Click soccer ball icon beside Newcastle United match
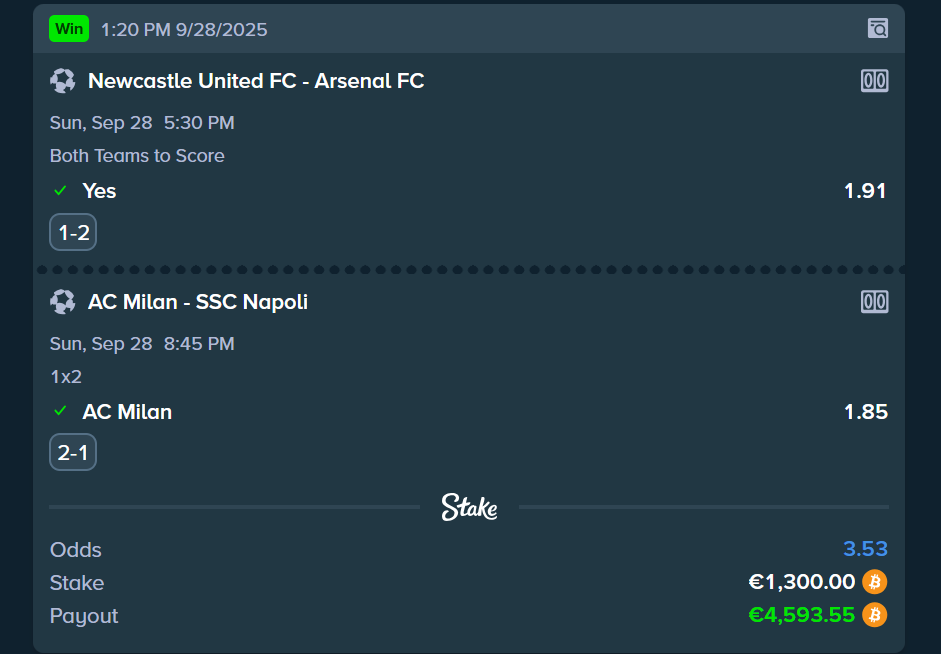 63,81
